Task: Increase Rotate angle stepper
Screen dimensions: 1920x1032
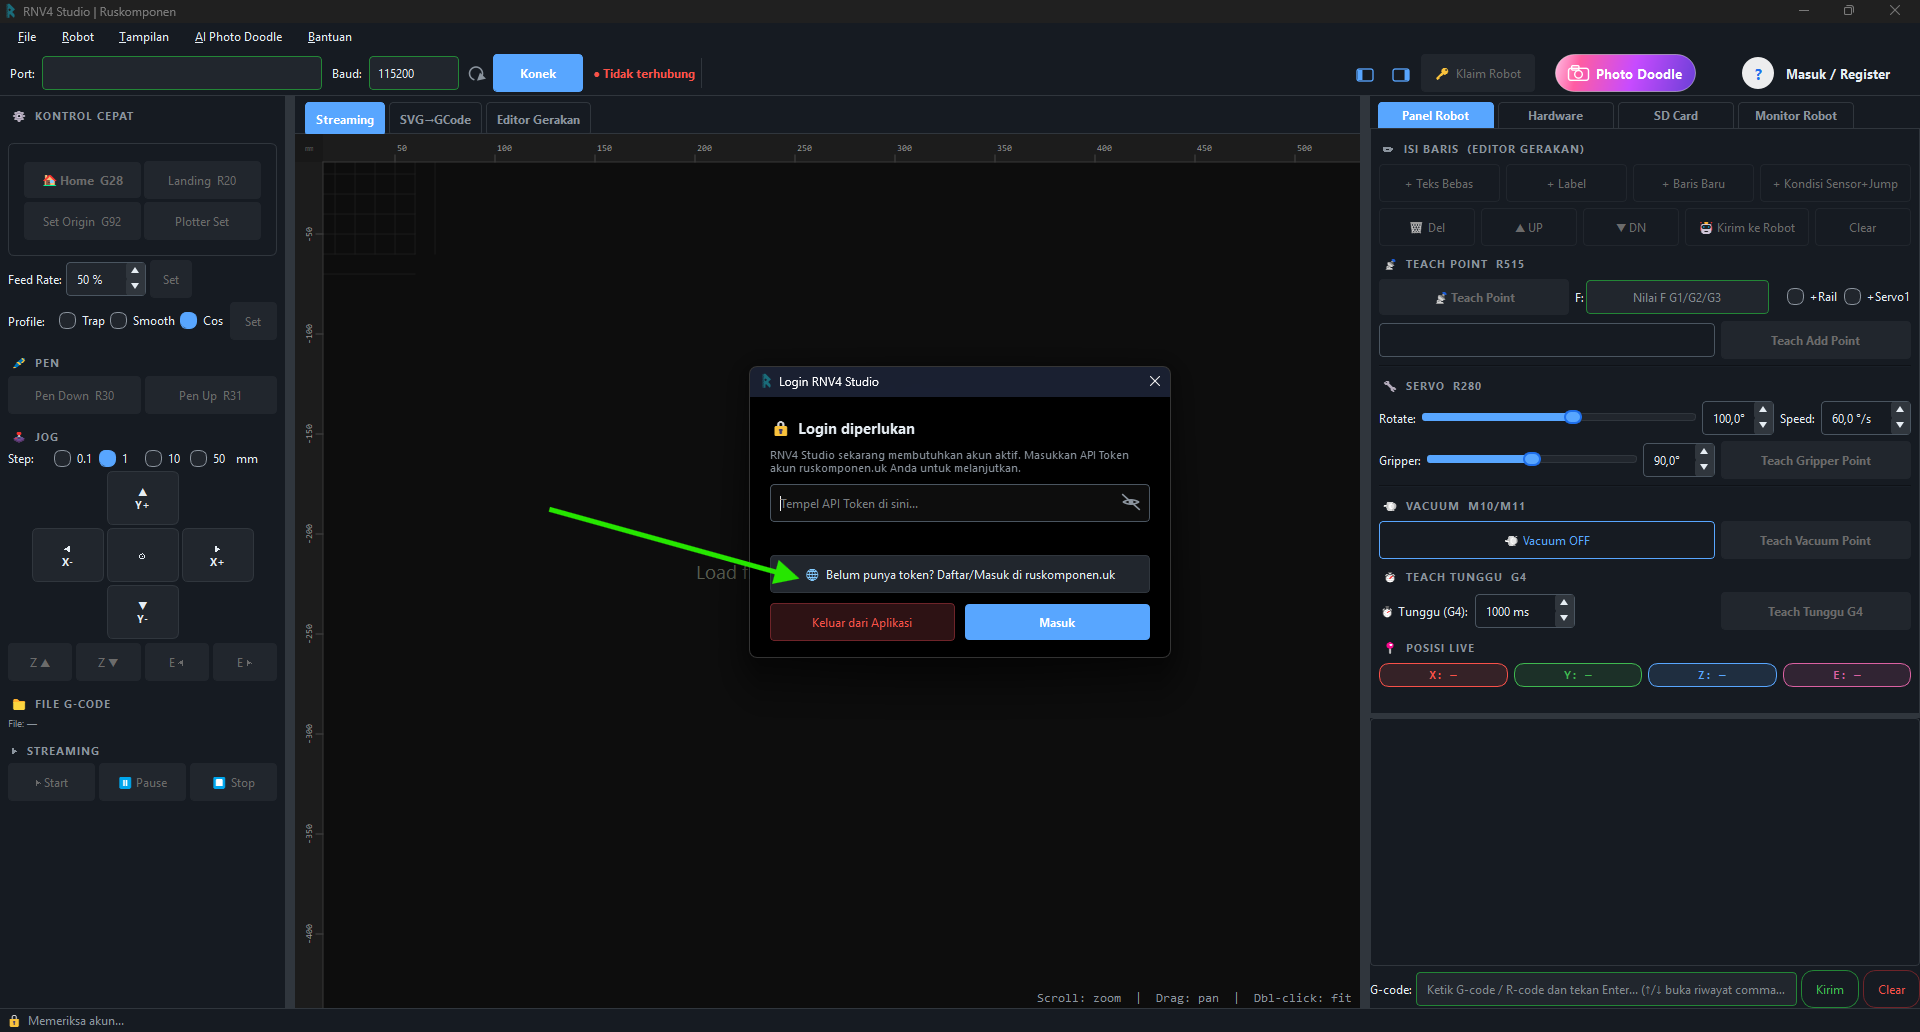Action: [1763, 411]
